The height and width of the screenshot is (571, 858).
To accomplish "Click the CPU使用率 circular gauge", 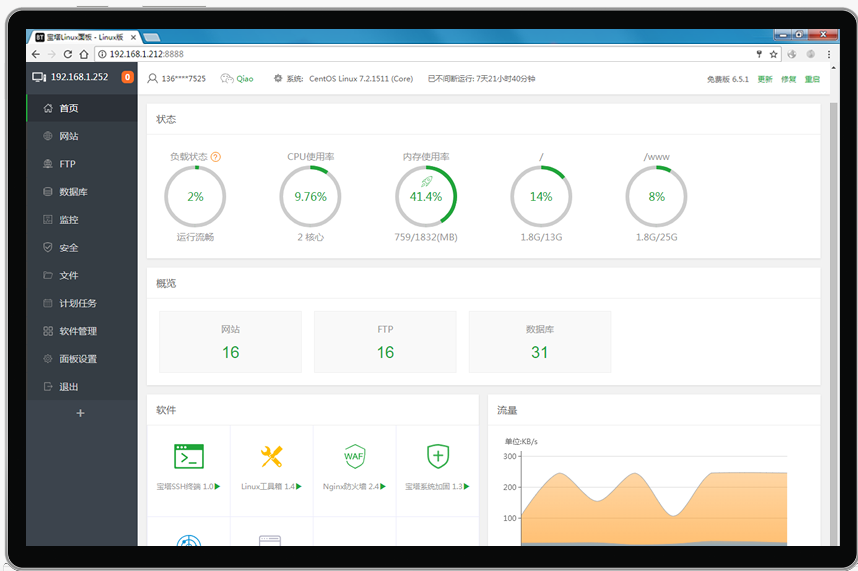I will 310,197.
